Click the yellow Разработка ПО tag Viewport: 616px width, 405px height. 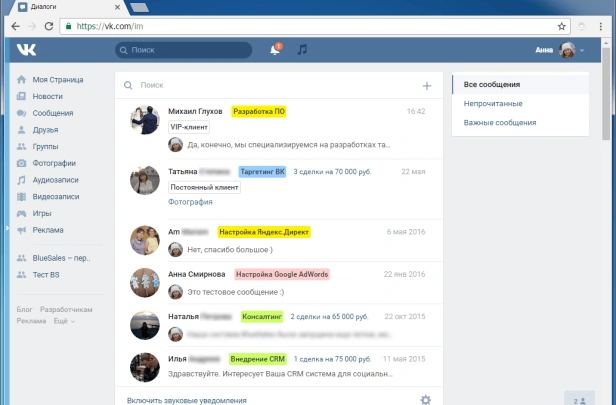pyautogui.click(x=258, y=111)
